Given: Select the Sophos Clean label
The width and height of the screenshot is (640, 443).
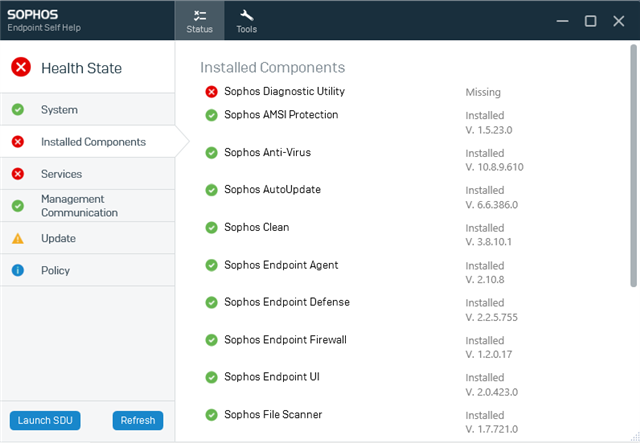Looking at the screenshot, I should (257, 227).
